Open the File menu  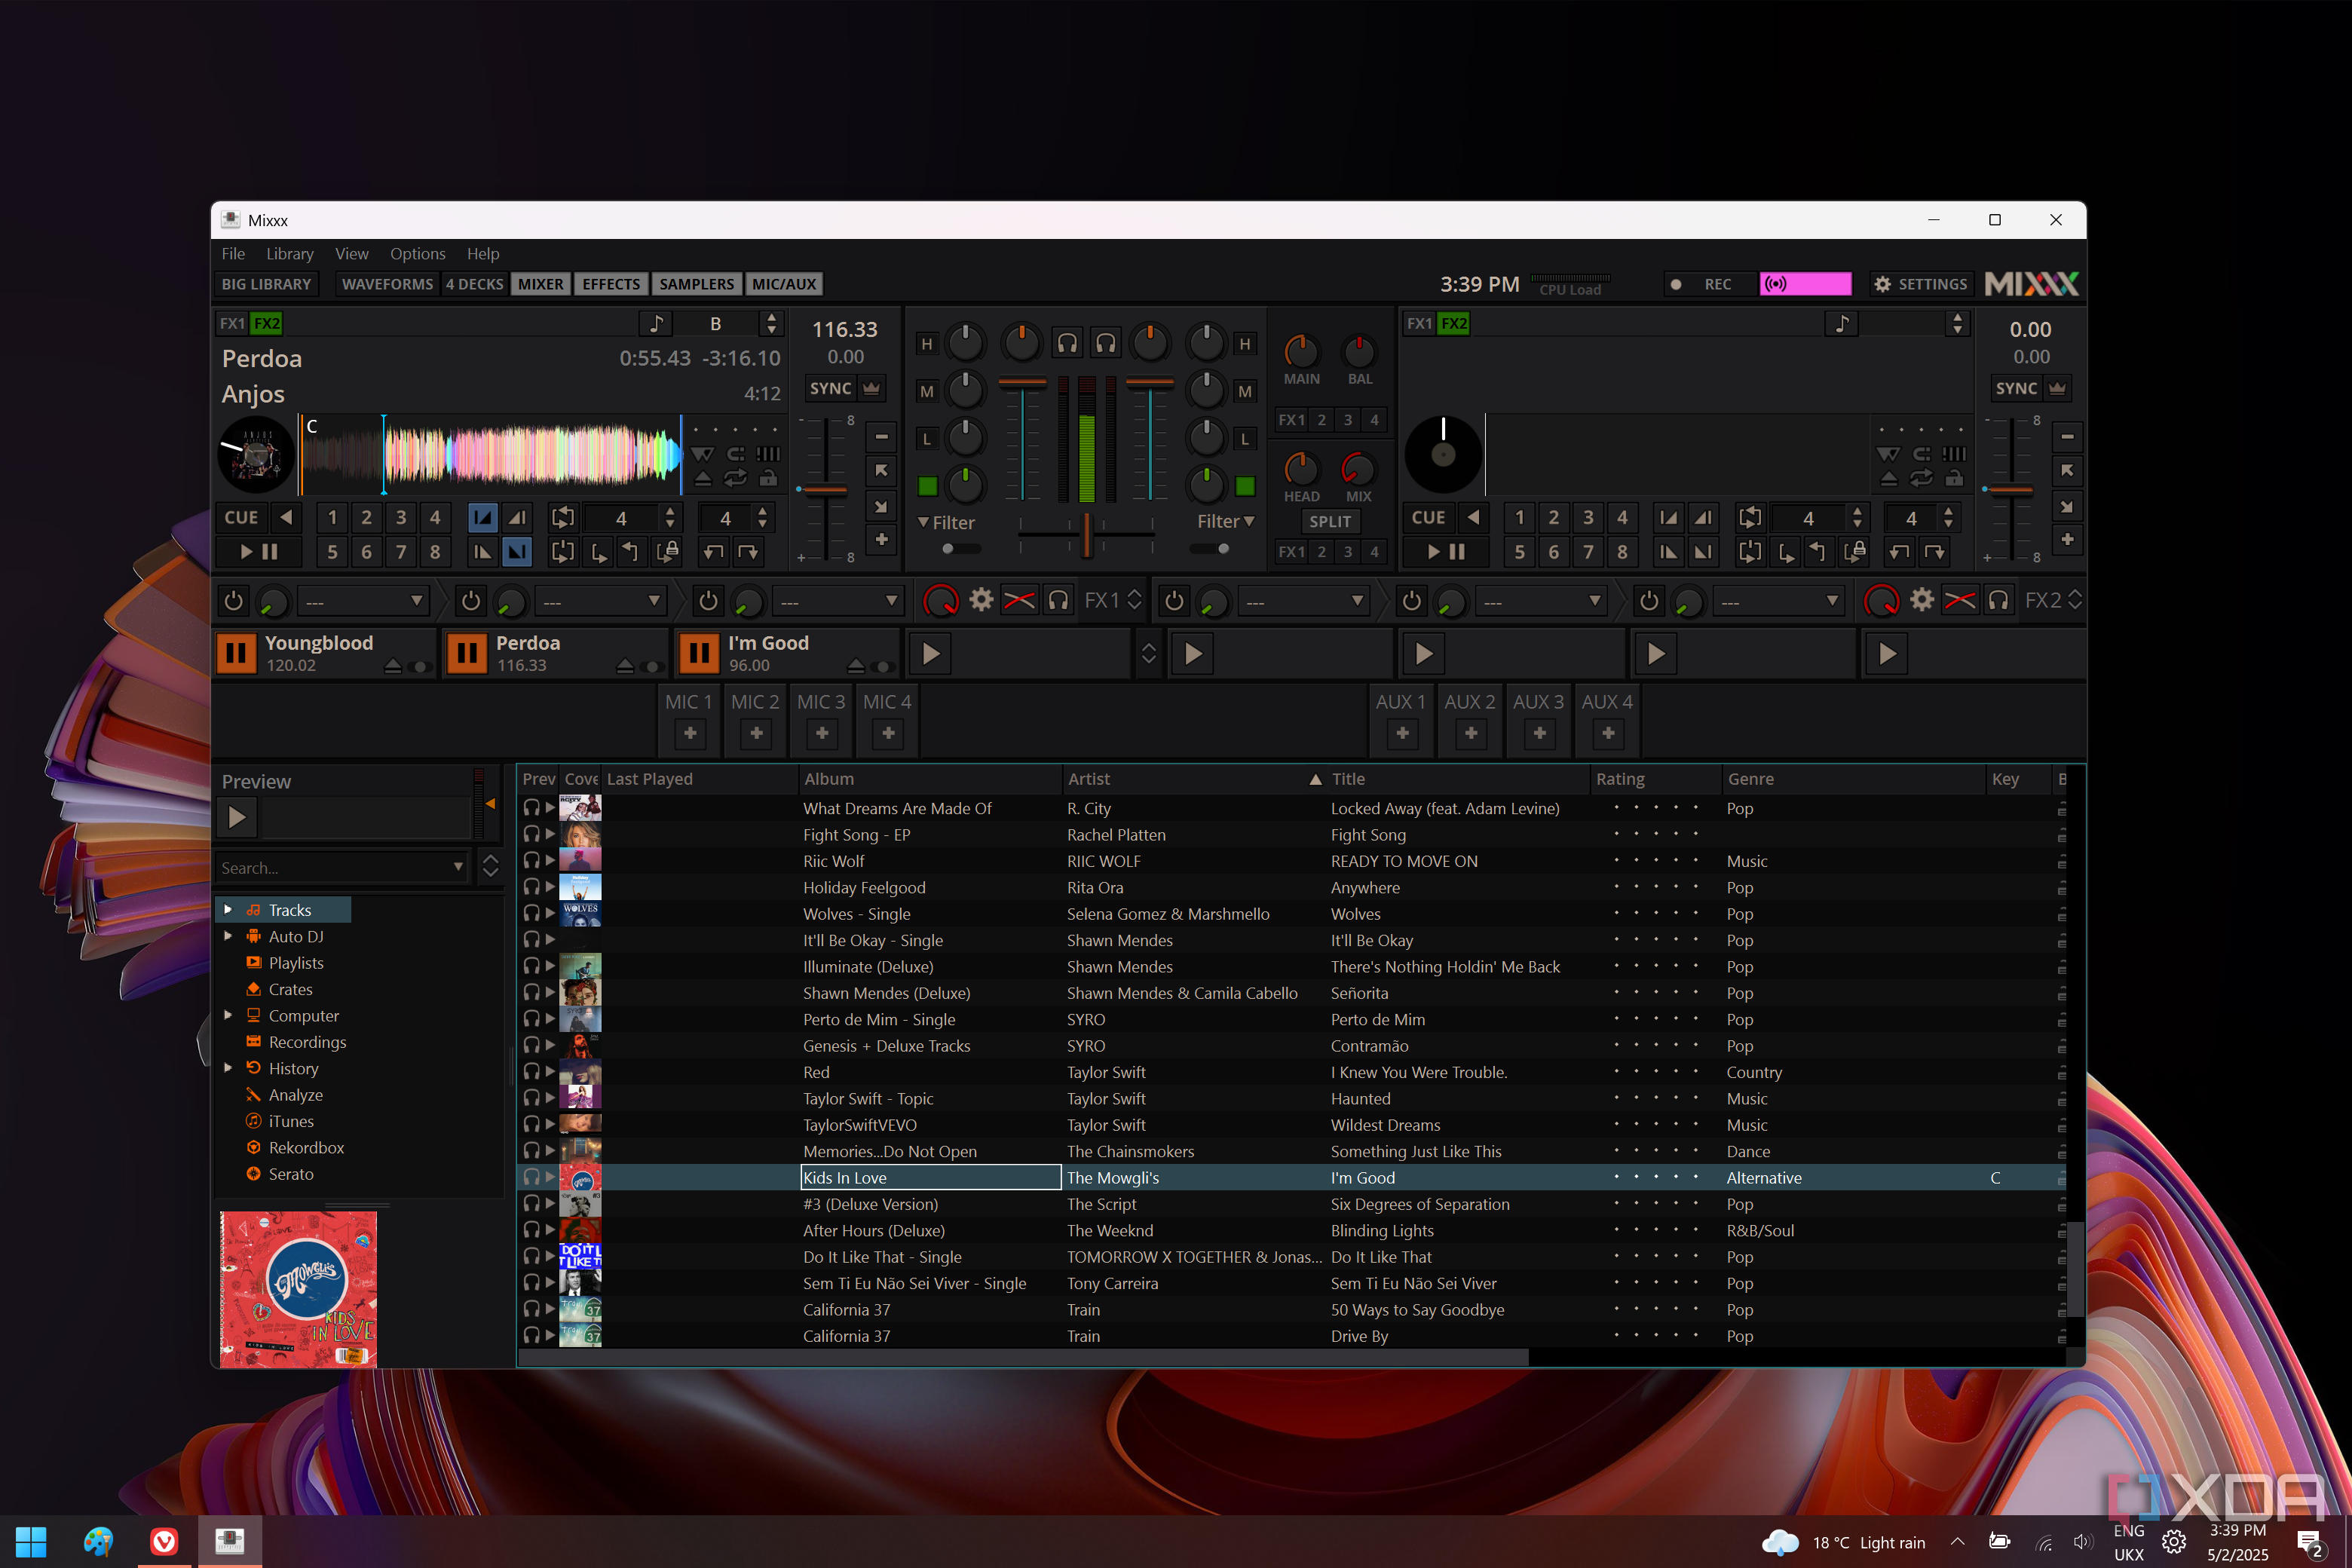(233, 254)
